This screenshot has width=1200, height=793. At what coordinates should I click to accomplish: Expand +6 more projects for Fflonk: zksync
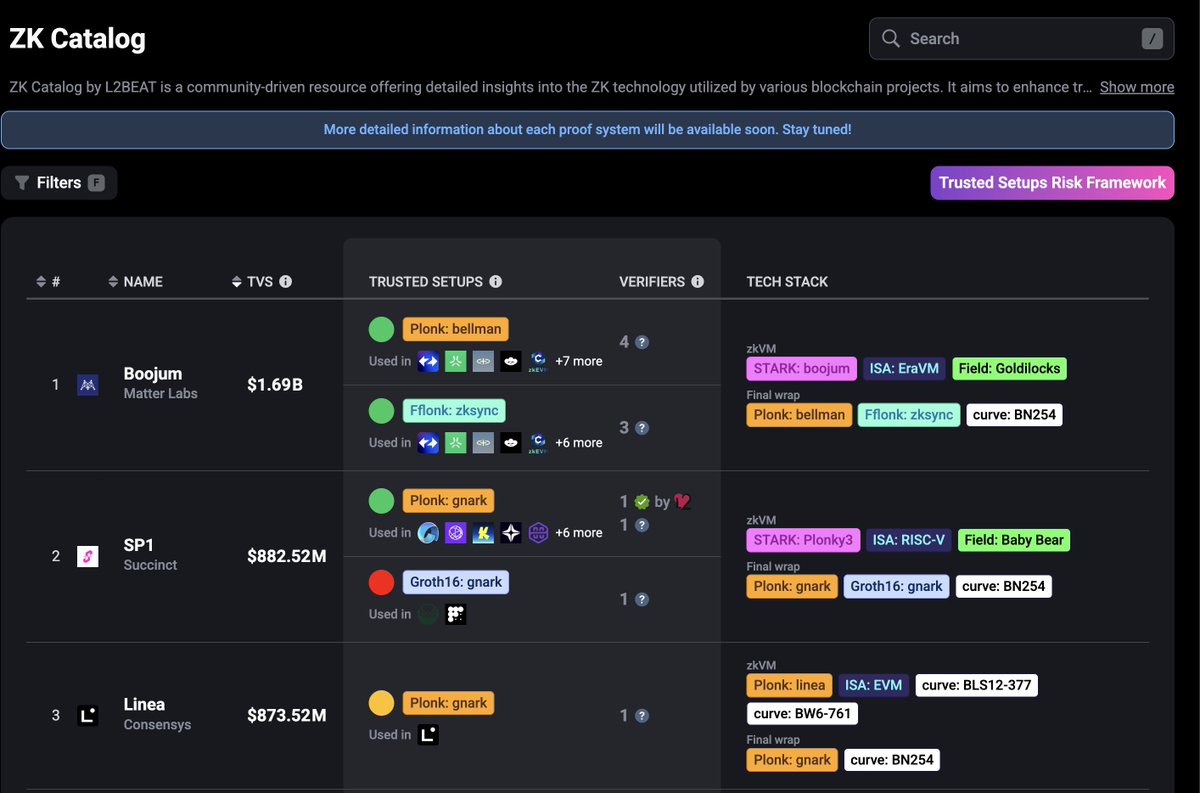[x=579, y=442]
